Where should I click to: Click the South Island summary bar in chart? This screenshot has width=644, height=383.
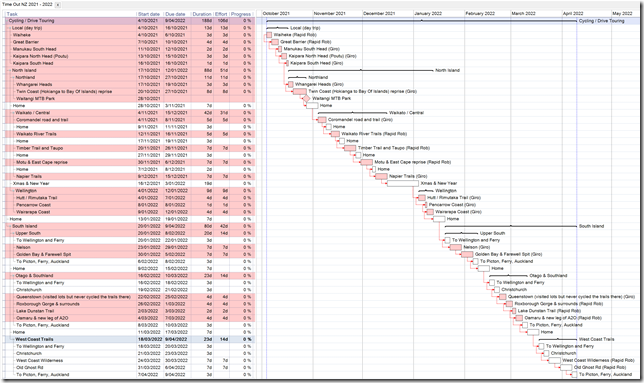pyautogui.click(x=511, y=226)
